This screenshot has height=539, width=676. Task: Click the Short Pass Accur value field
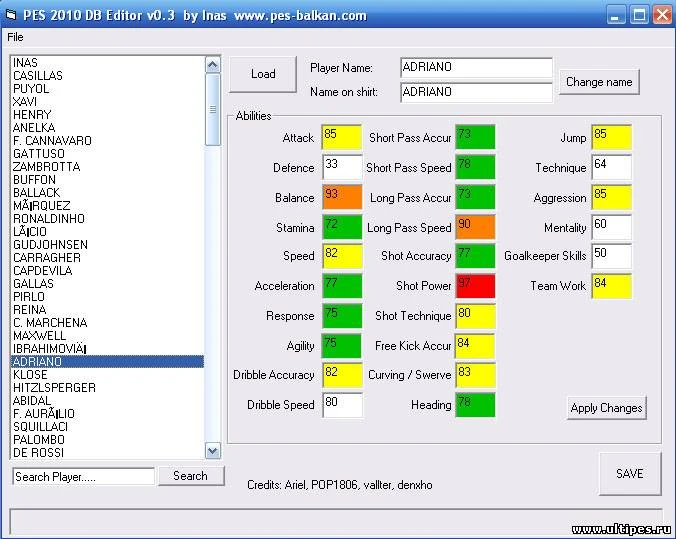click(x=475, y=138)
